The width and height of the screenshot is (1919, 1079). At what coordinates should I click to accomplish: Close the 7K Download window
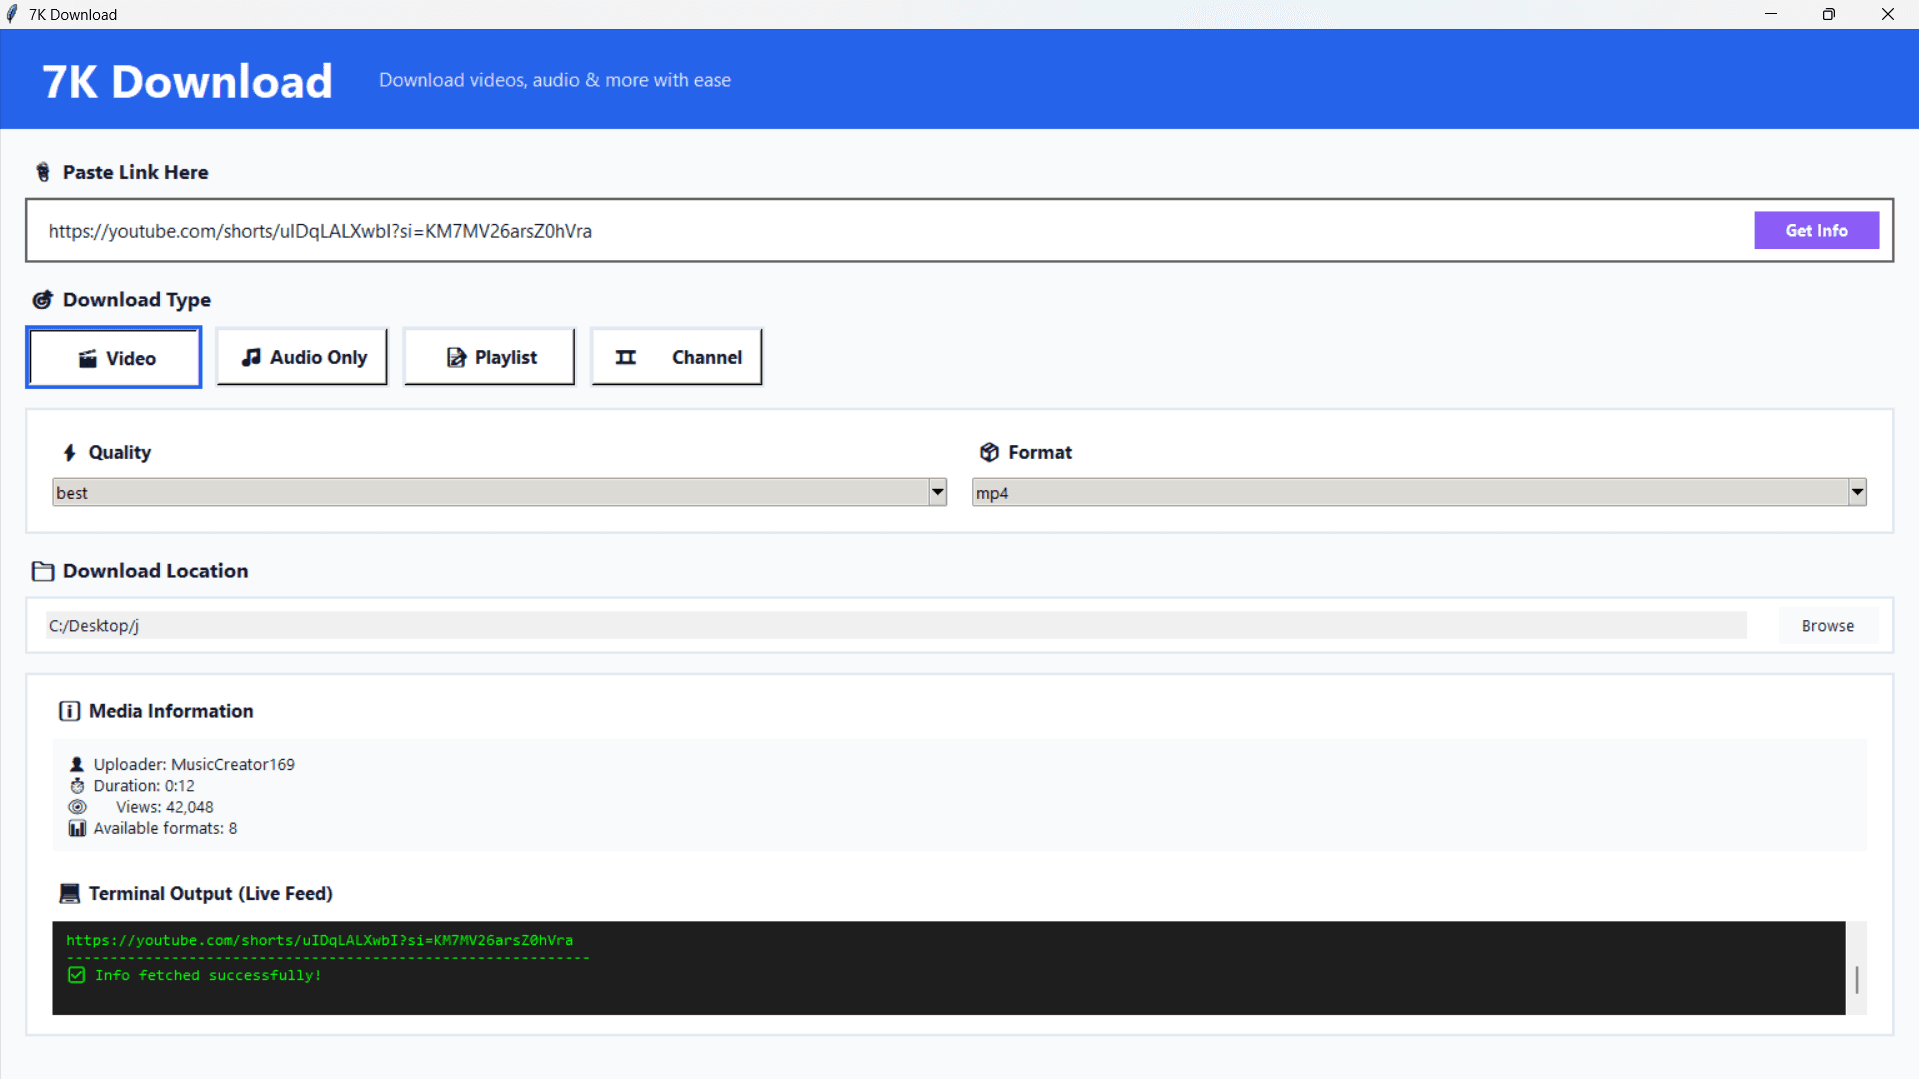(1887, 14)
